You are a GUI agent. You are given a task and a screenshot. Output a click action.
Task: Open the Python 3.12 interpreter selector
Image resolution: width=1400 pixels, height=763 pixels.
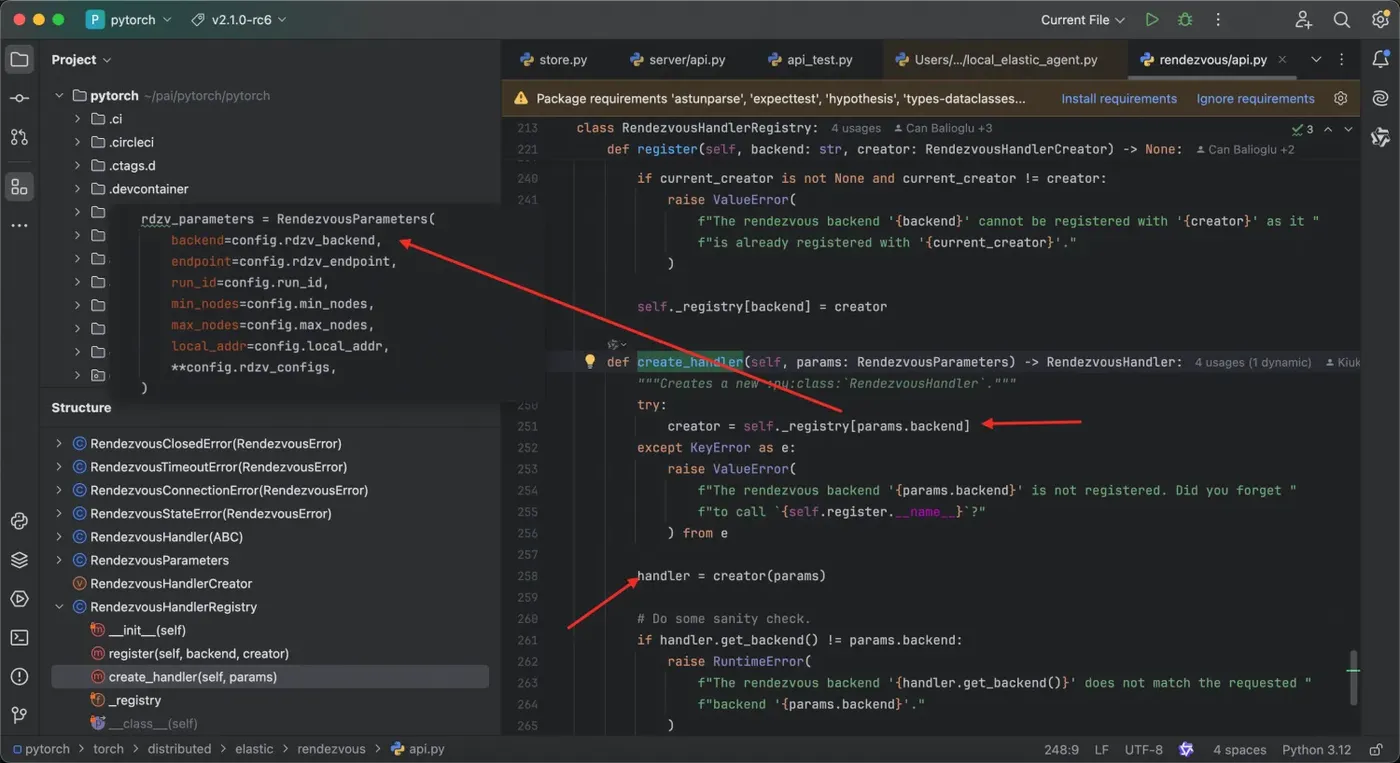pos(1317,750)
